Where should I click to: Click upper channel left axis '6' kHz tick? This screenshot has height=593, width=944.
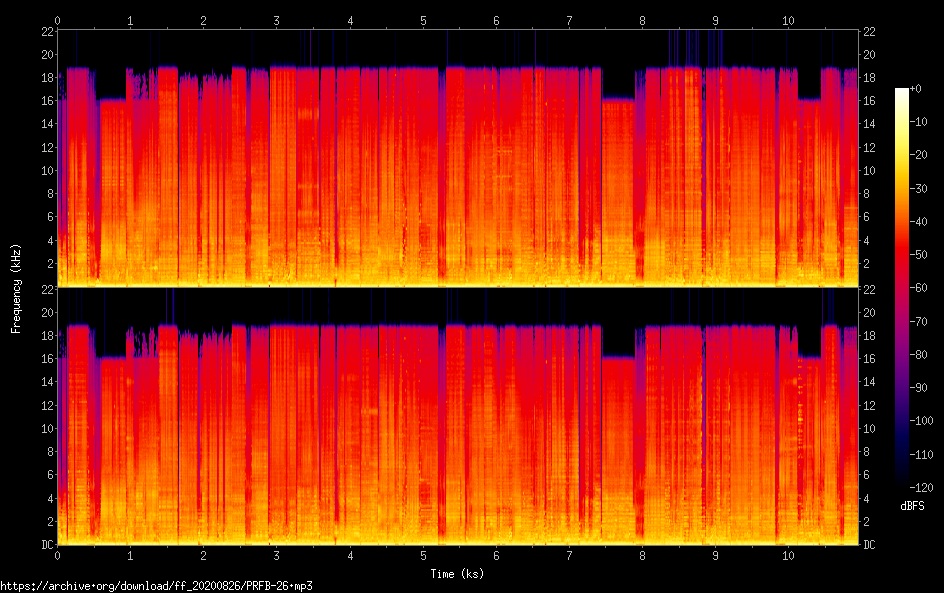coord(51,217)
